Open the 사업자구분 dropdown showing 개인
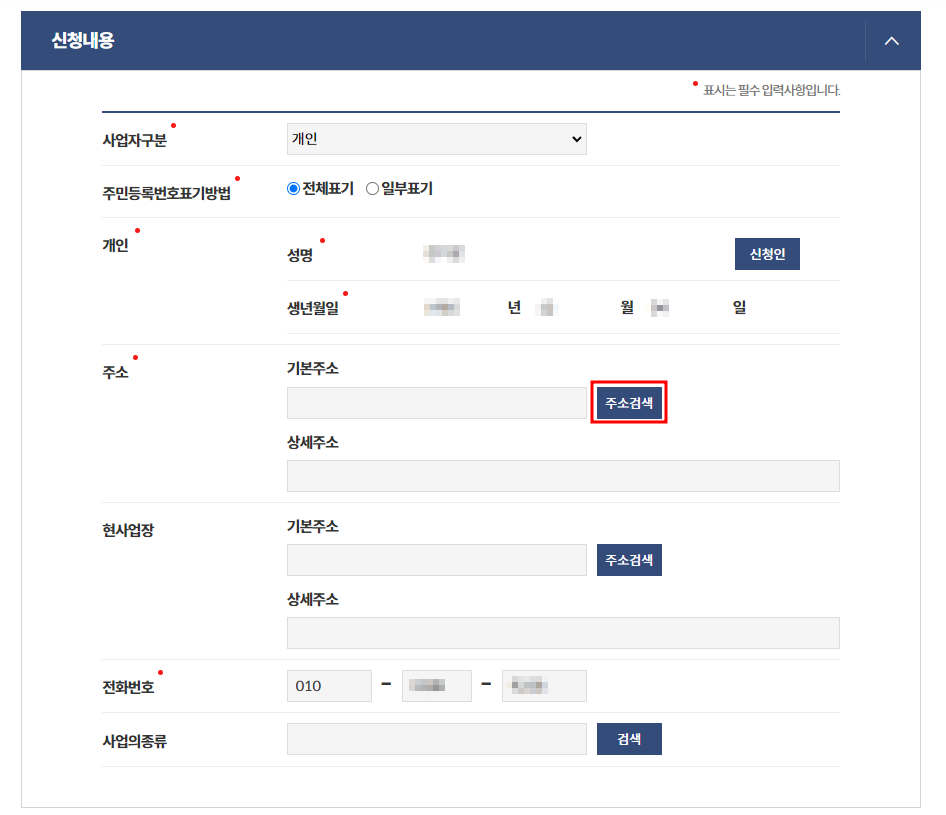The width and height of the screenshot is (946, 815). click(435, 139)
